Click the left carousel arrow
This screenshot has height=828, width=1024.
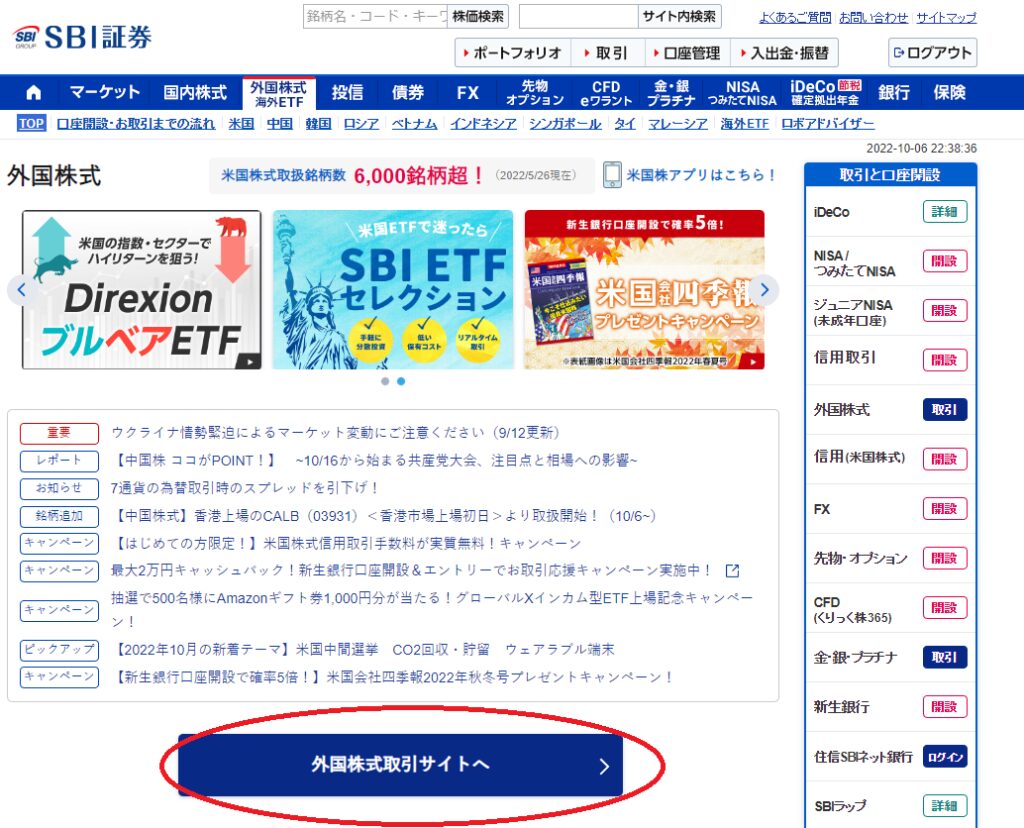(21, 289)
